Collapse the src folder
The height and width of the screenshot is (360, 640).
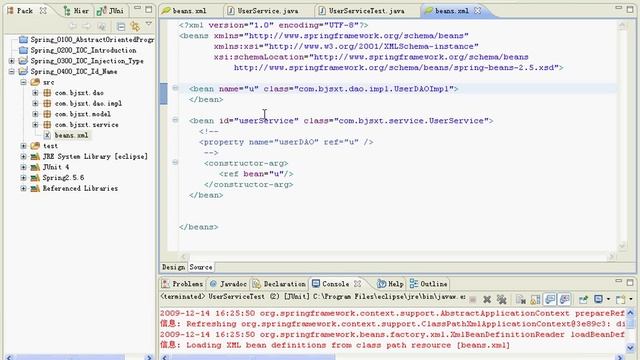click(23, 82)
